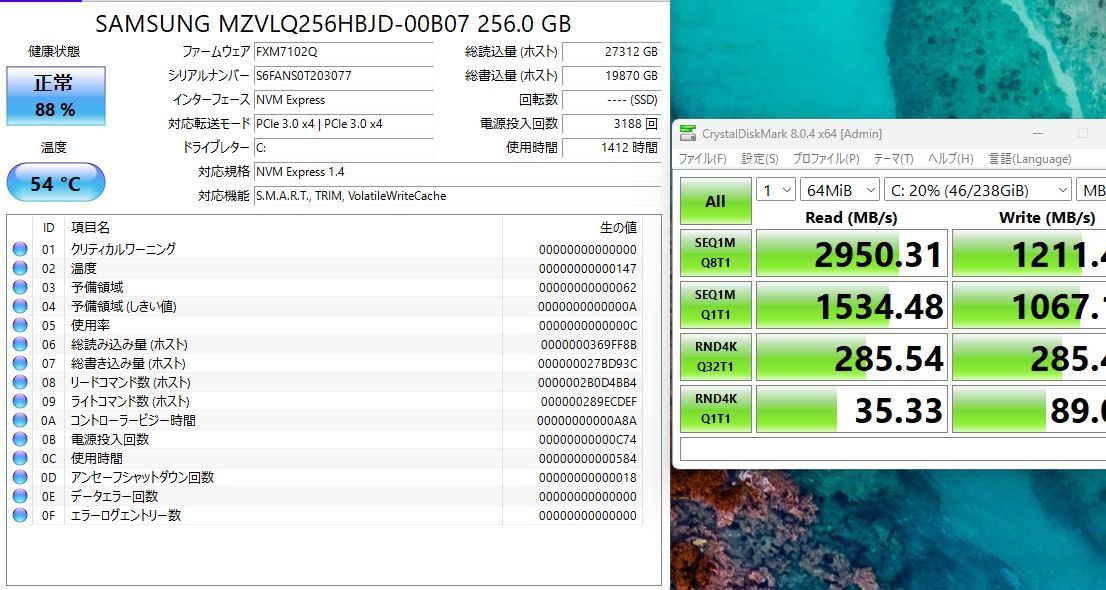Open the test count dropdown showing 1
The image size is (1106, 590).
point(776,190)
